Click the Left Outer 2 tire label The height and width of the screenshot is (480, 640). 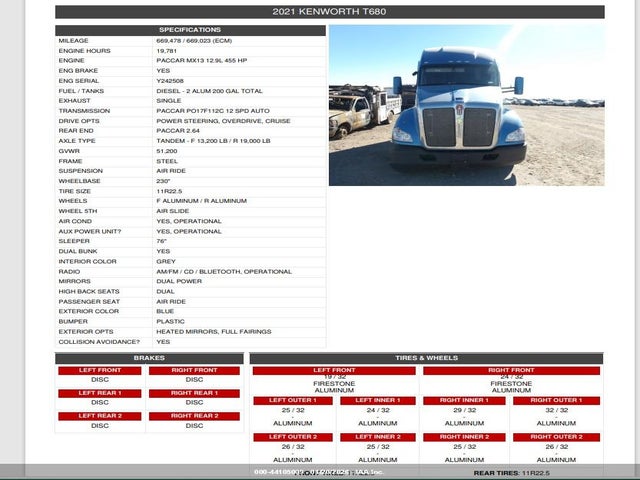293,437
